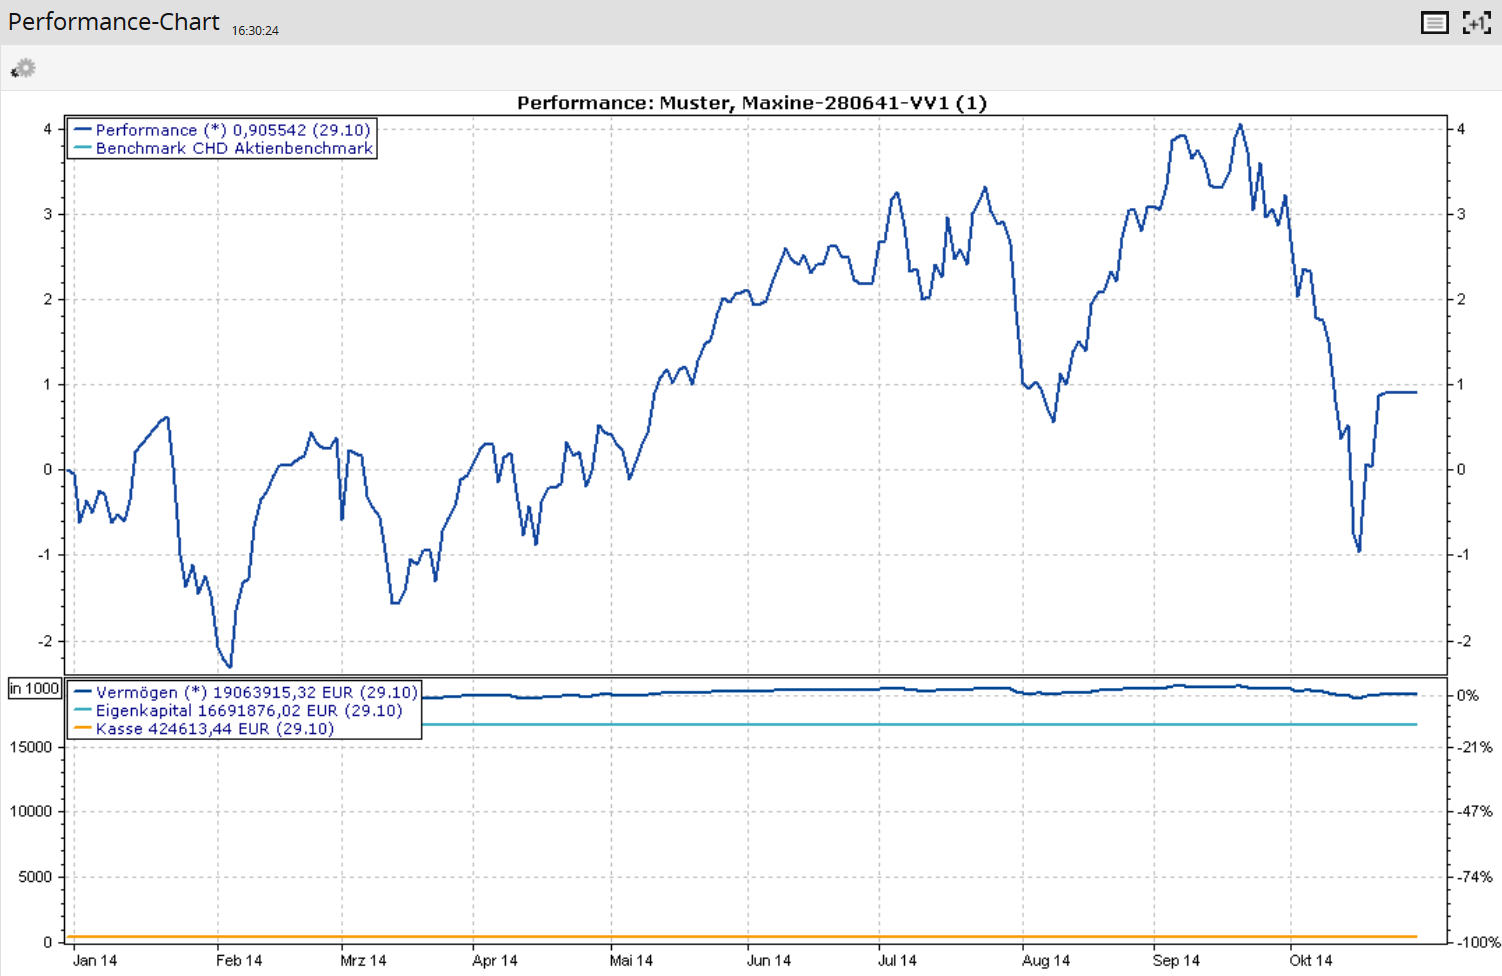This screenshot has width=1502, height=976.
Task: Click the 'Jul 14' x-axis label
Action: tap(897, 960)
